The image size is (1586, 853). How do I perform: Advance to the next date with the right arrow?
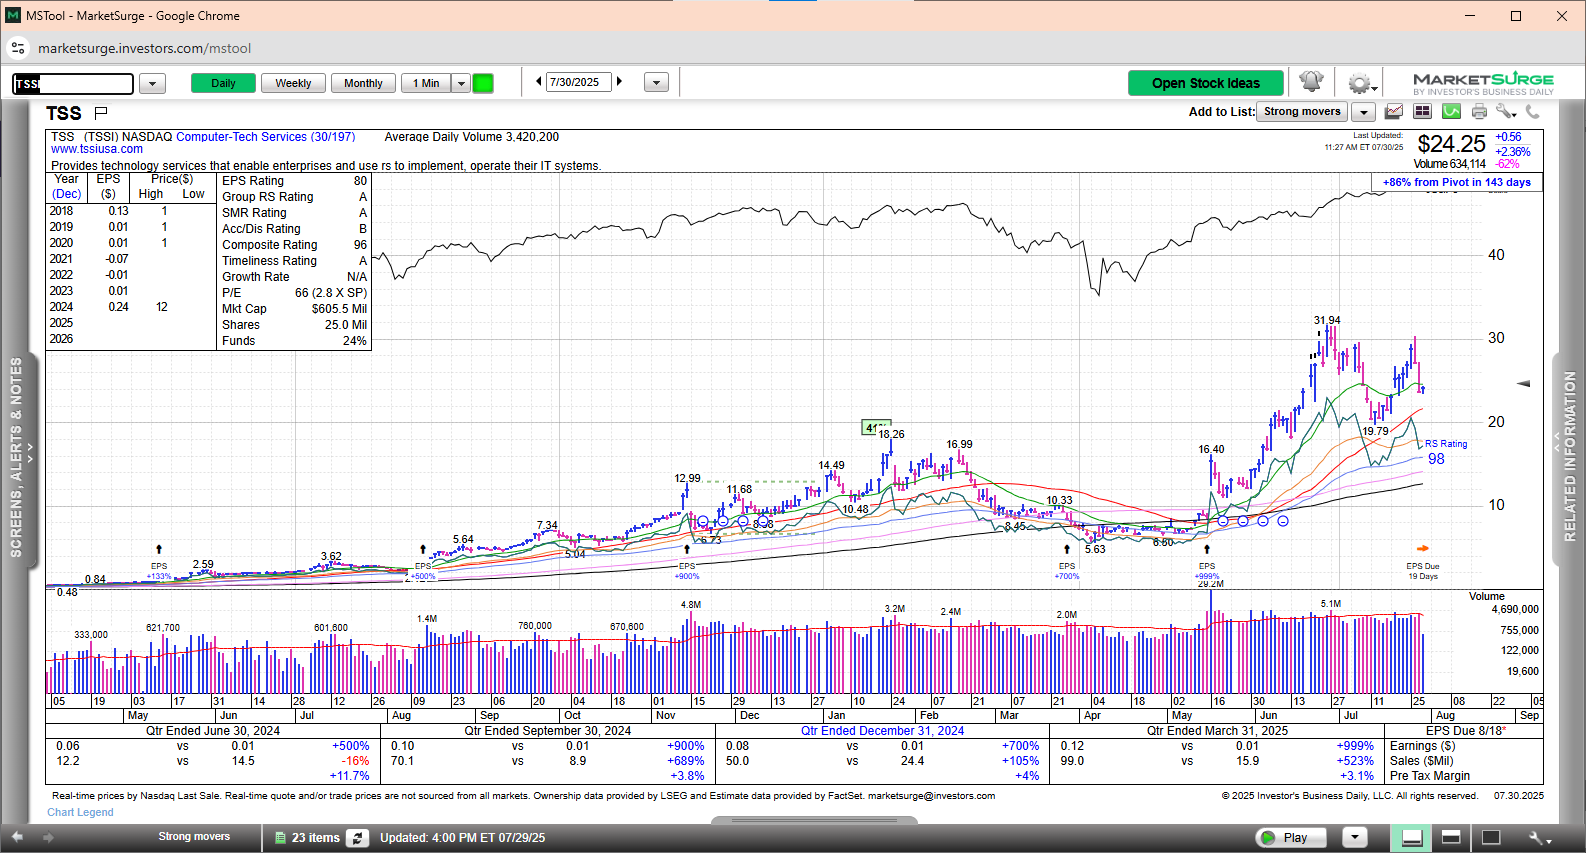[x=620, y=82]
